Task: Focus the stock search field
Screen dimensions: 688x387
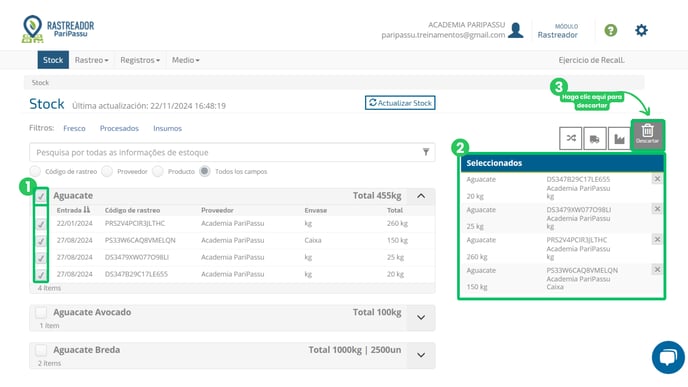Action: coord(232,152)
